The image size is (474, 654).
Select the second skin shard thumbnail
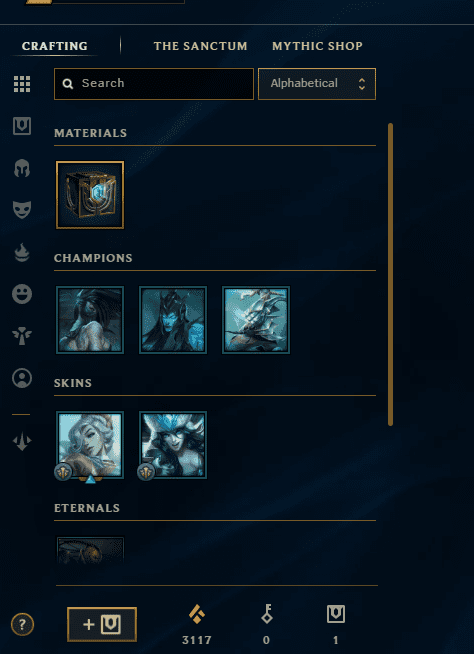click(173, 445)
